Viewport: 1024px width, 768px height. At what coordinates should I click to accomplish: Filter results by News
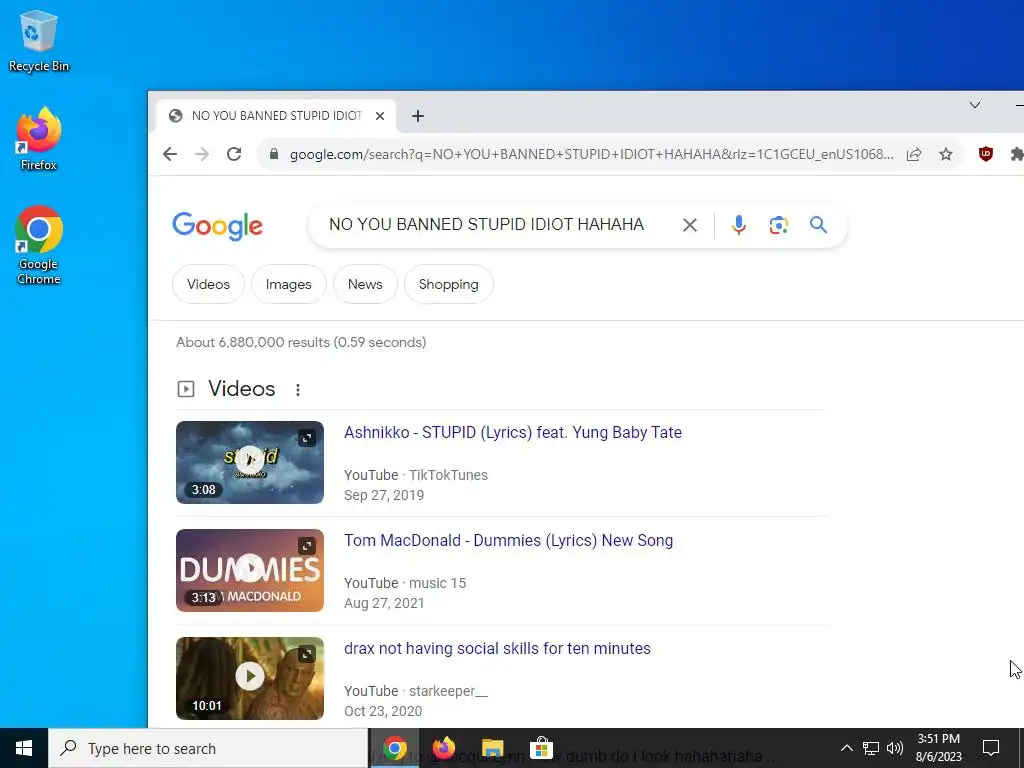pos(365,284)
